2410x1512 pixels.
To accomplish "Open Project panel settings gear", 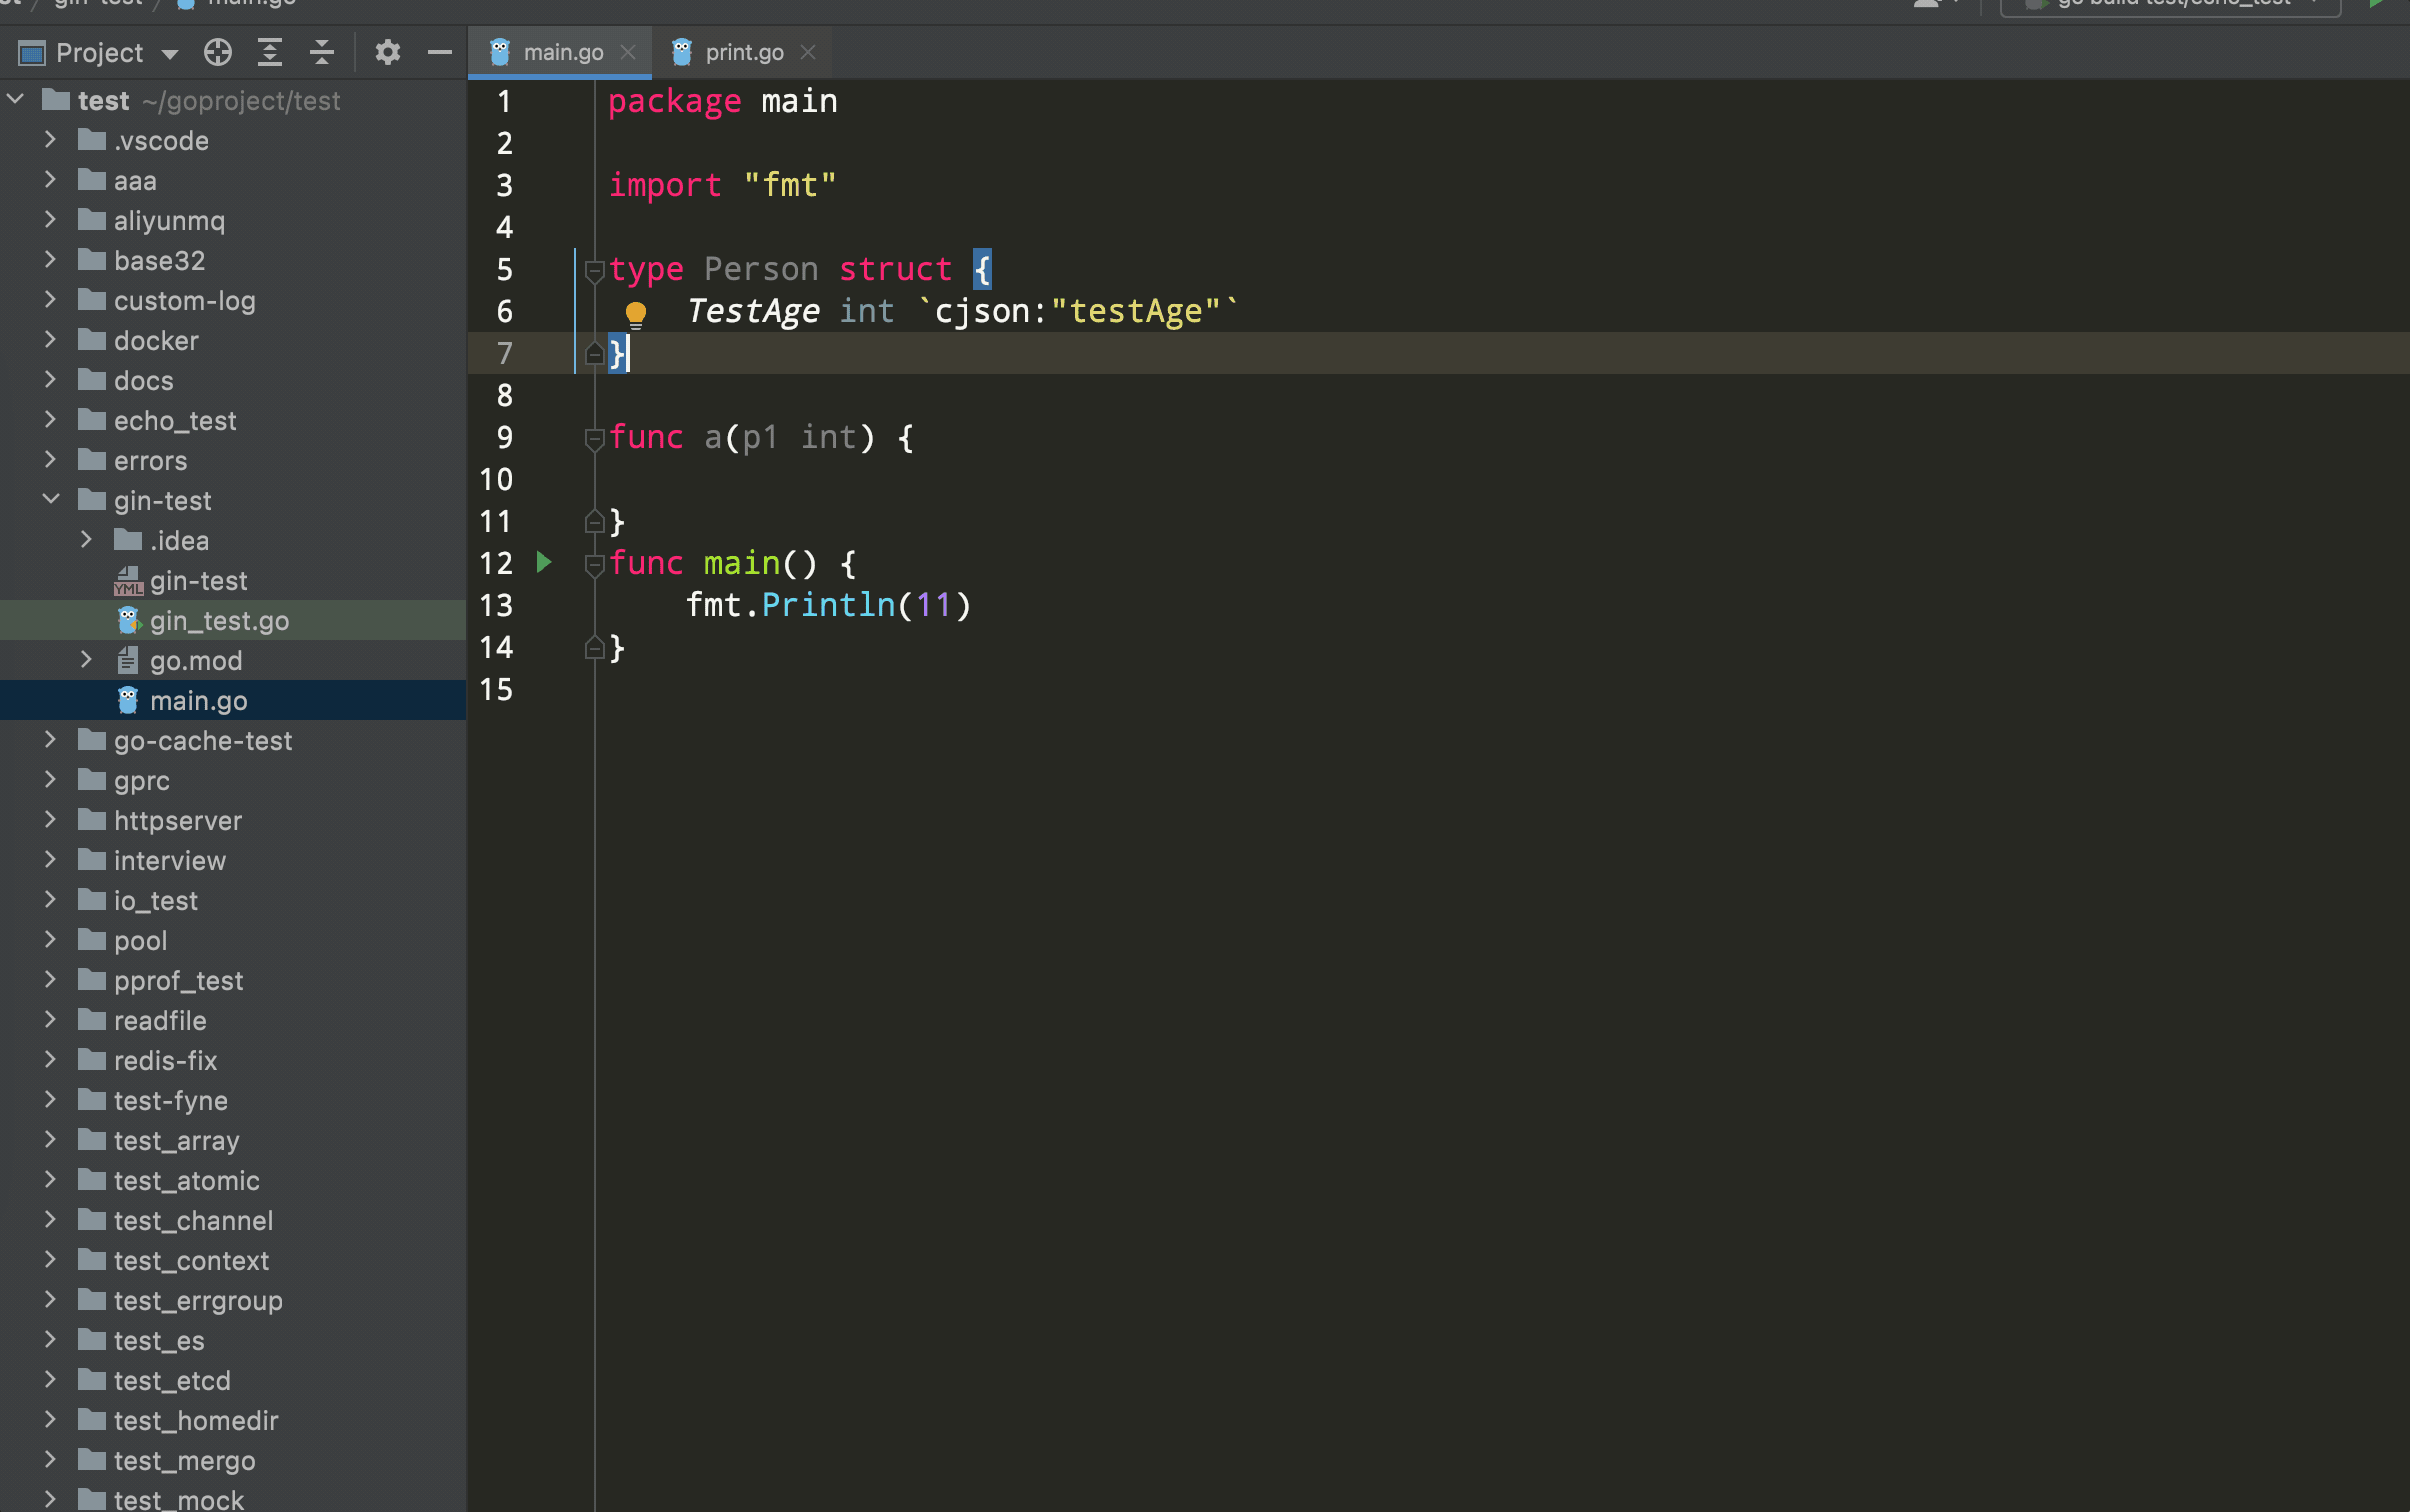I will tap(387, 52).
